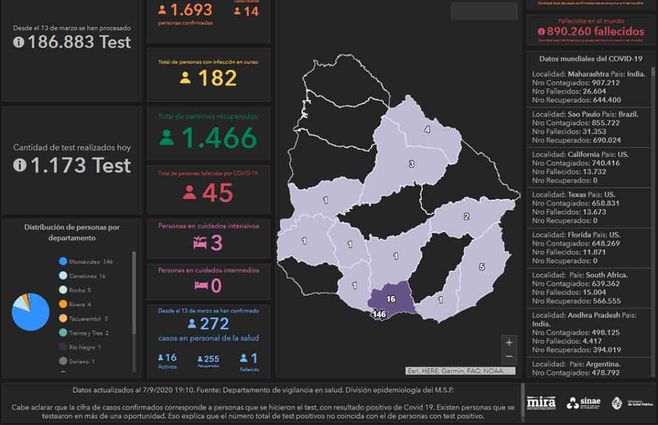Click the person icon next to 1.466 recovered
Image resolution: width=658 pixels, height=425 pixels.
167,138
